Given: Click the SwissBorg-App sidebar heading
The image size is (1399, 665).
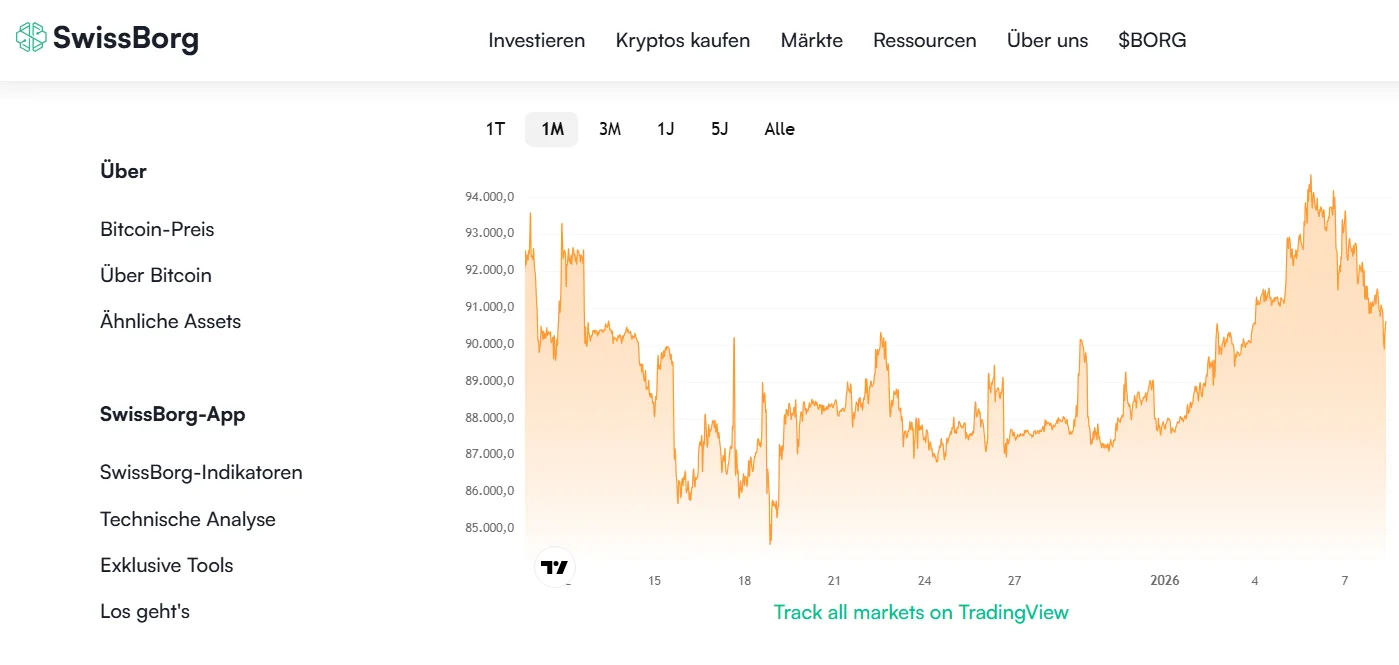Looking at the screenshot, I should click(173, 414).
